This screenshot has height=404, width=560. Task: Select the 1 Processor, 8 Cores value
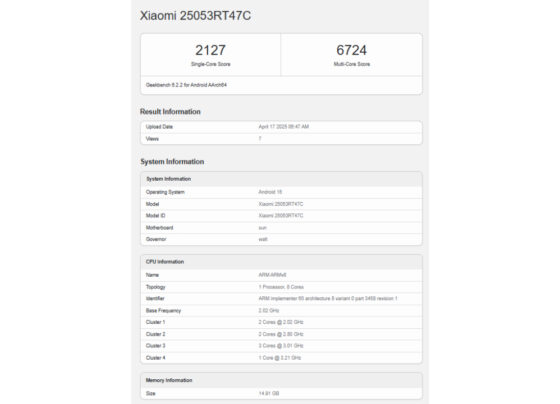click(281, 287)
